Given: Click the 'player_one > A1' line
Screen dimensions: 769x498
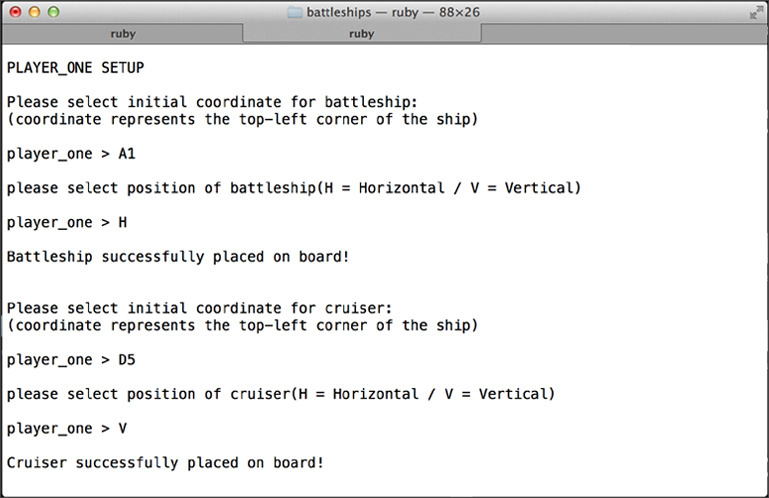Looking at the screenshot, I should (71, 154).
